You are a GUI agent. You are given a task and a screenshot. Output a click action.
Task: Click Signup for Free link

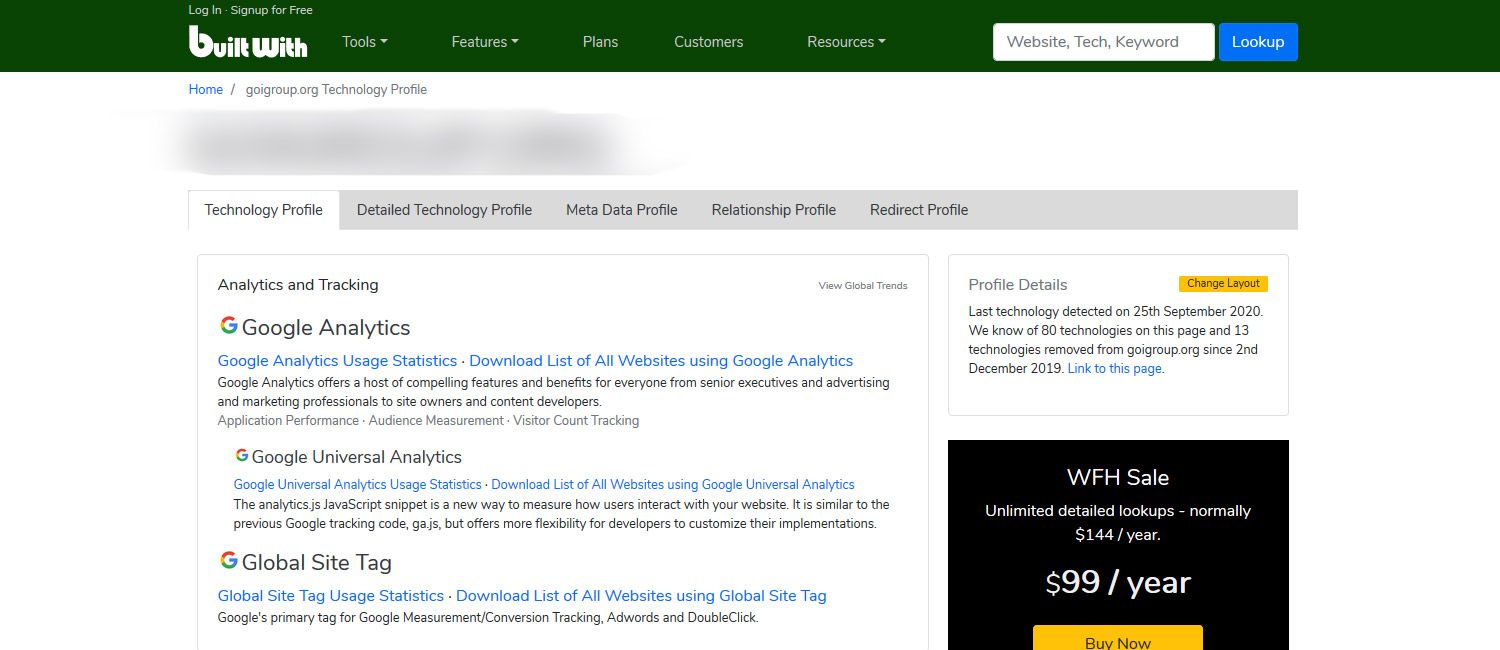(272, 10)
